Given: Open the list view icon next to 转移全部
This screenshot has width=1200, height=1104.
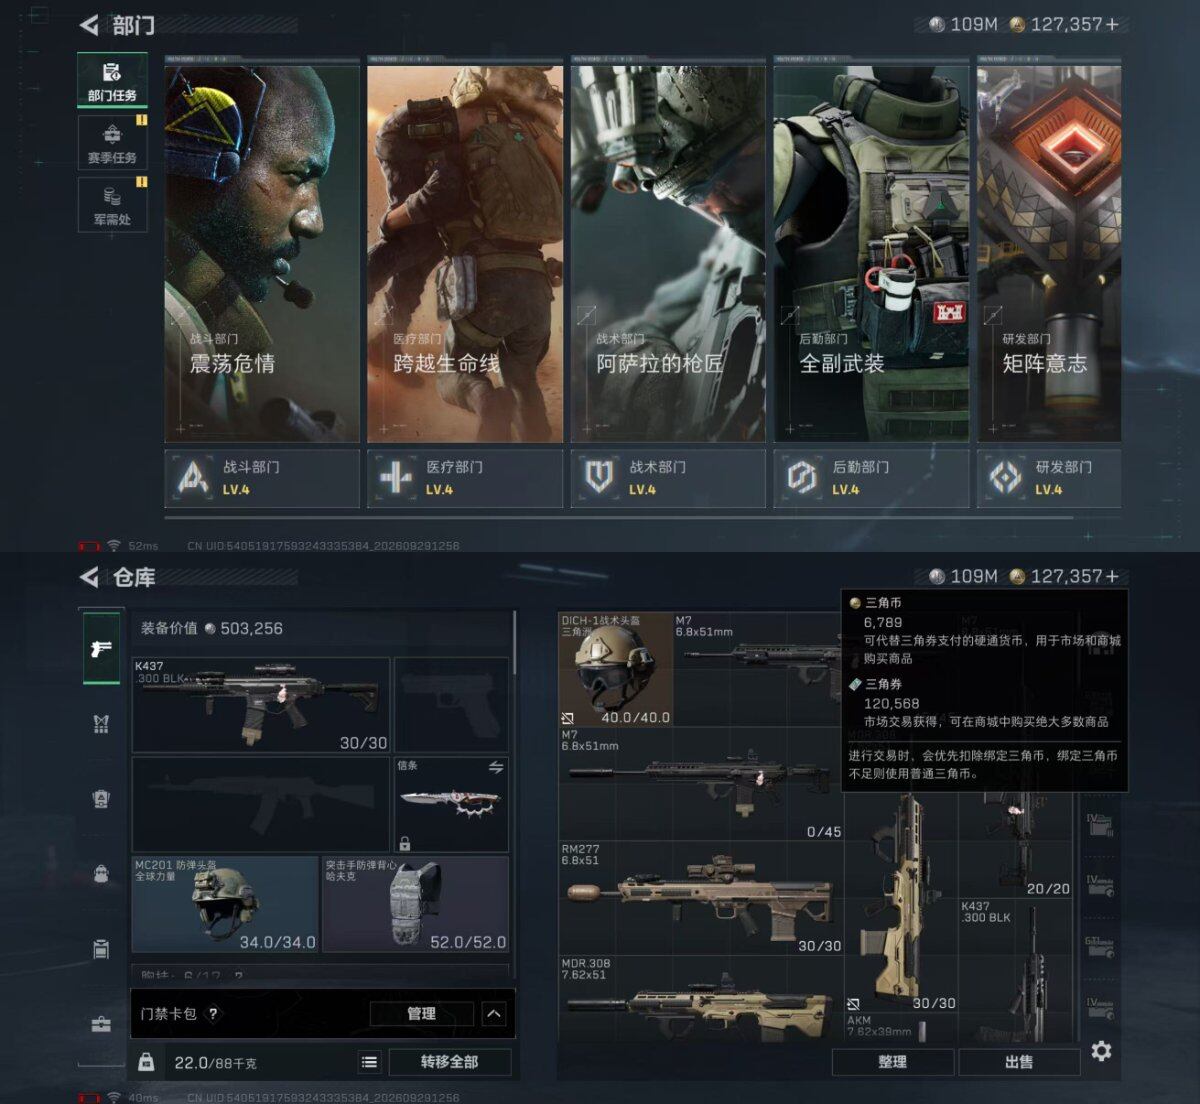Looking at the screenshot, I should pos(369,1062).
